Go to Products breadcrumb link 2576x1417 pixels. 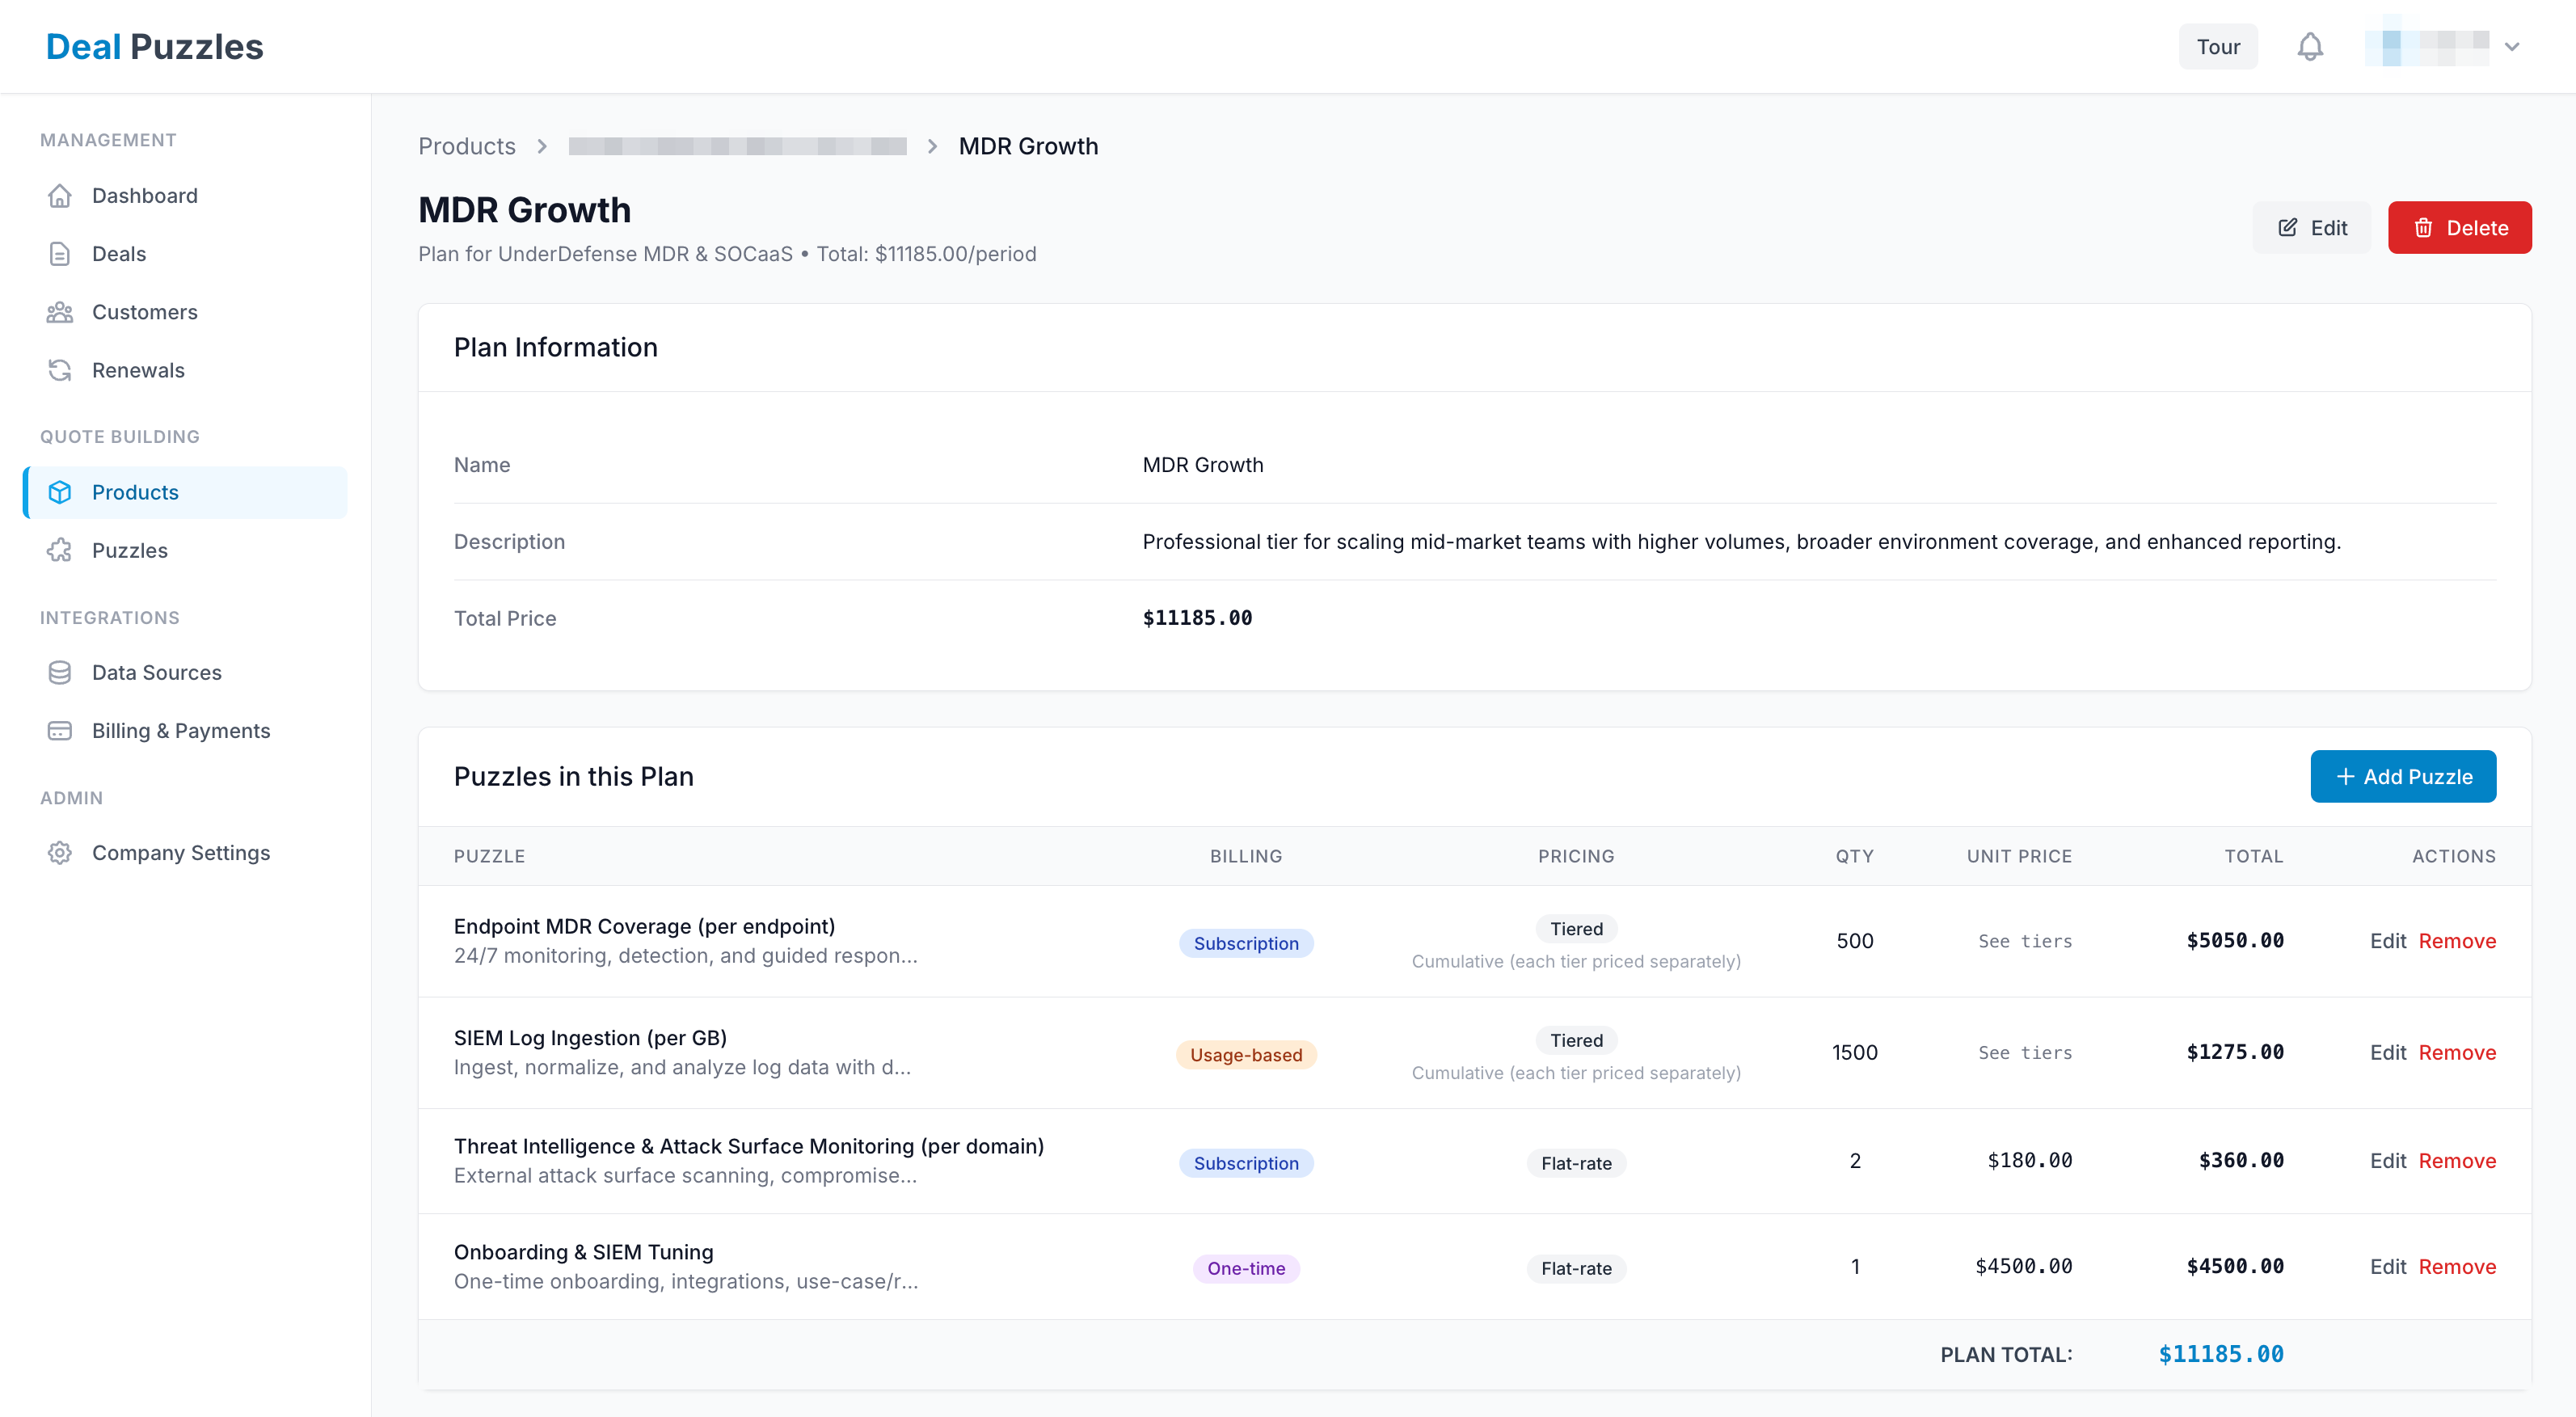[466, 146]
